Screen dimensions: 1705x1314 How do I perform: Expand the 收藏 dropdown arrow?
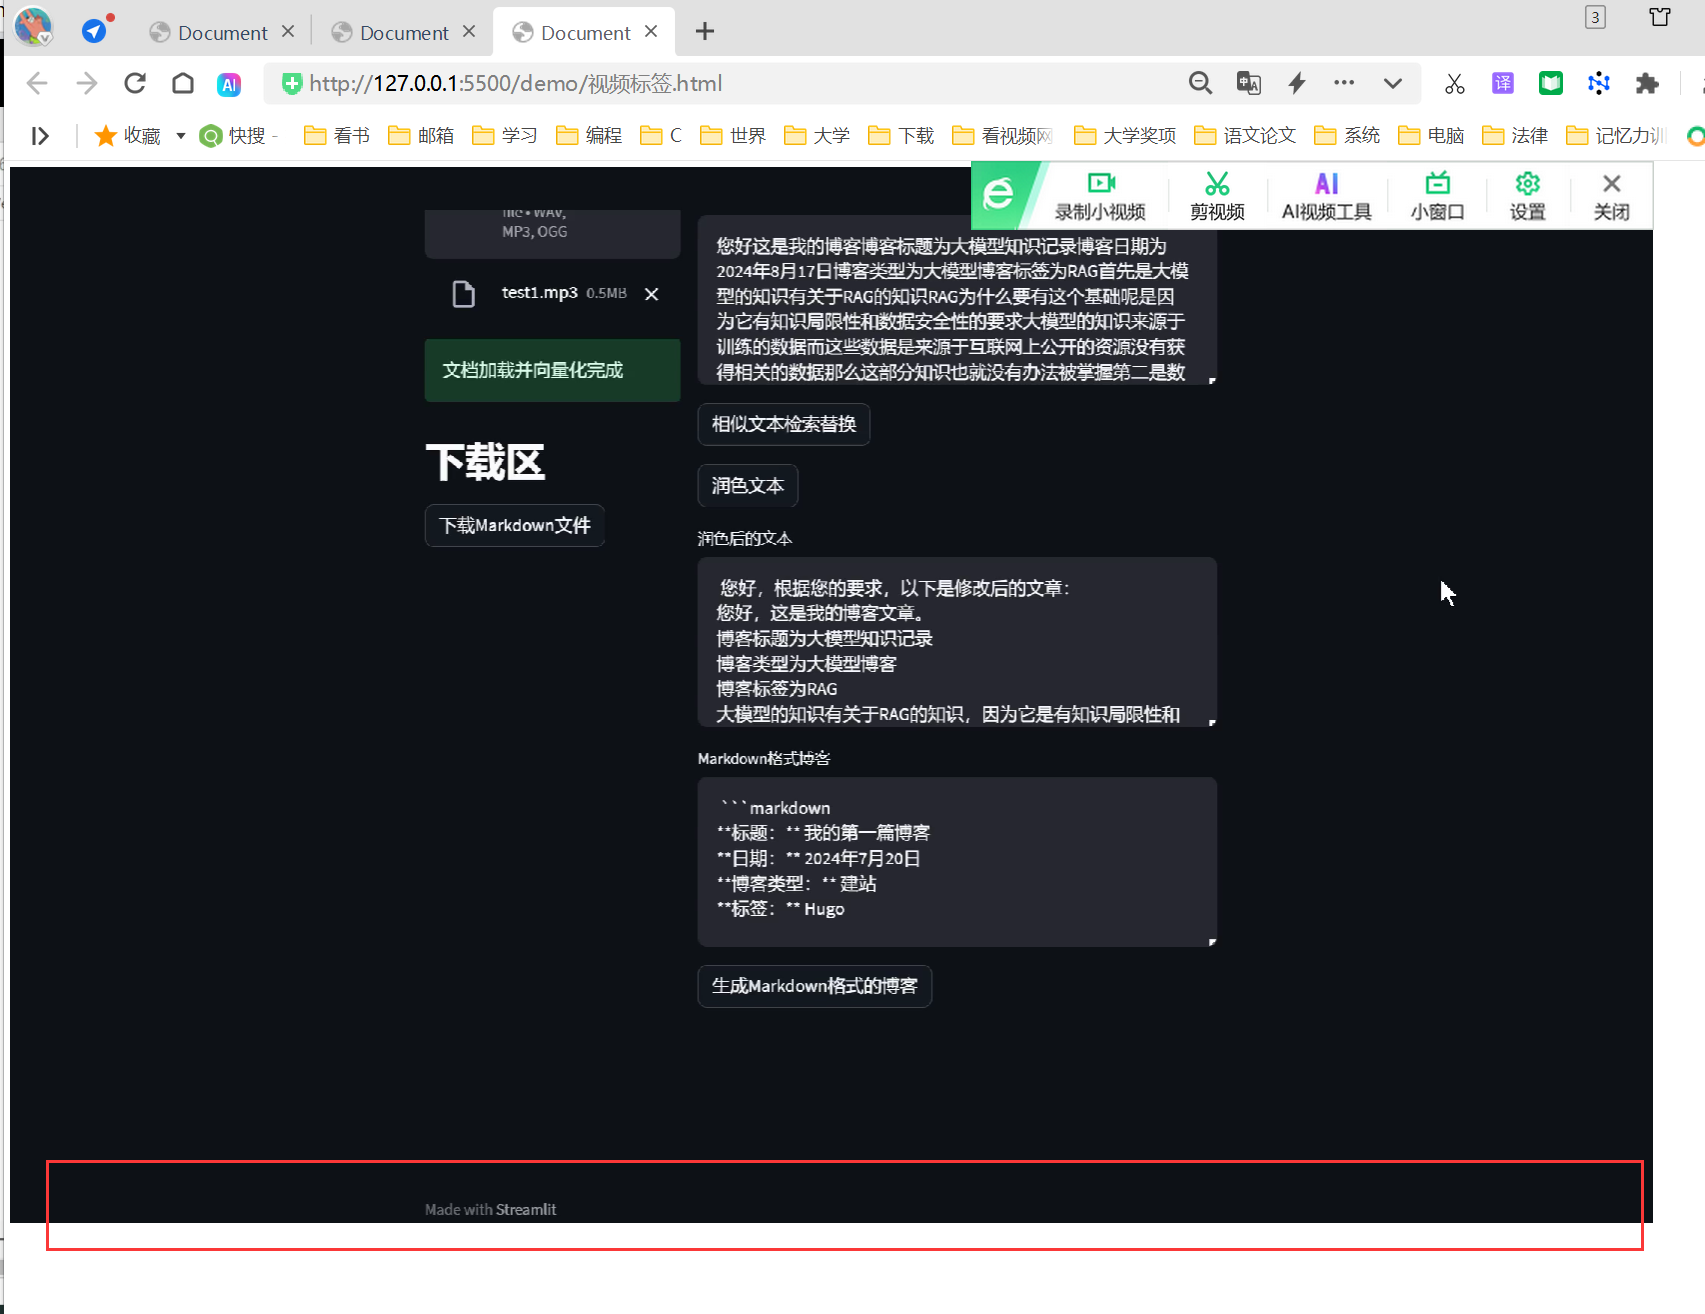(x=181, y=135)
